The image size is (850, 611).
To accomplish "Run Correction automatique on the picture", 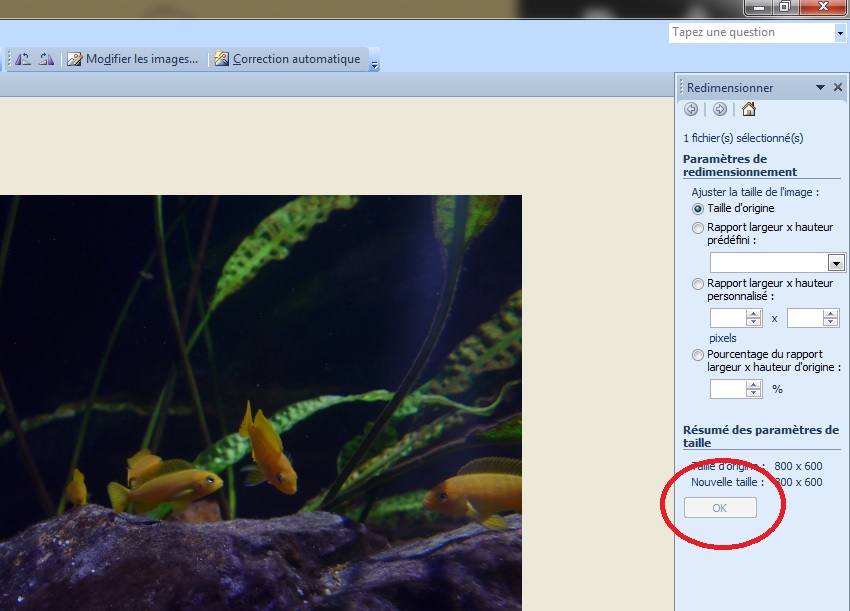I will [x=287, y=59].
